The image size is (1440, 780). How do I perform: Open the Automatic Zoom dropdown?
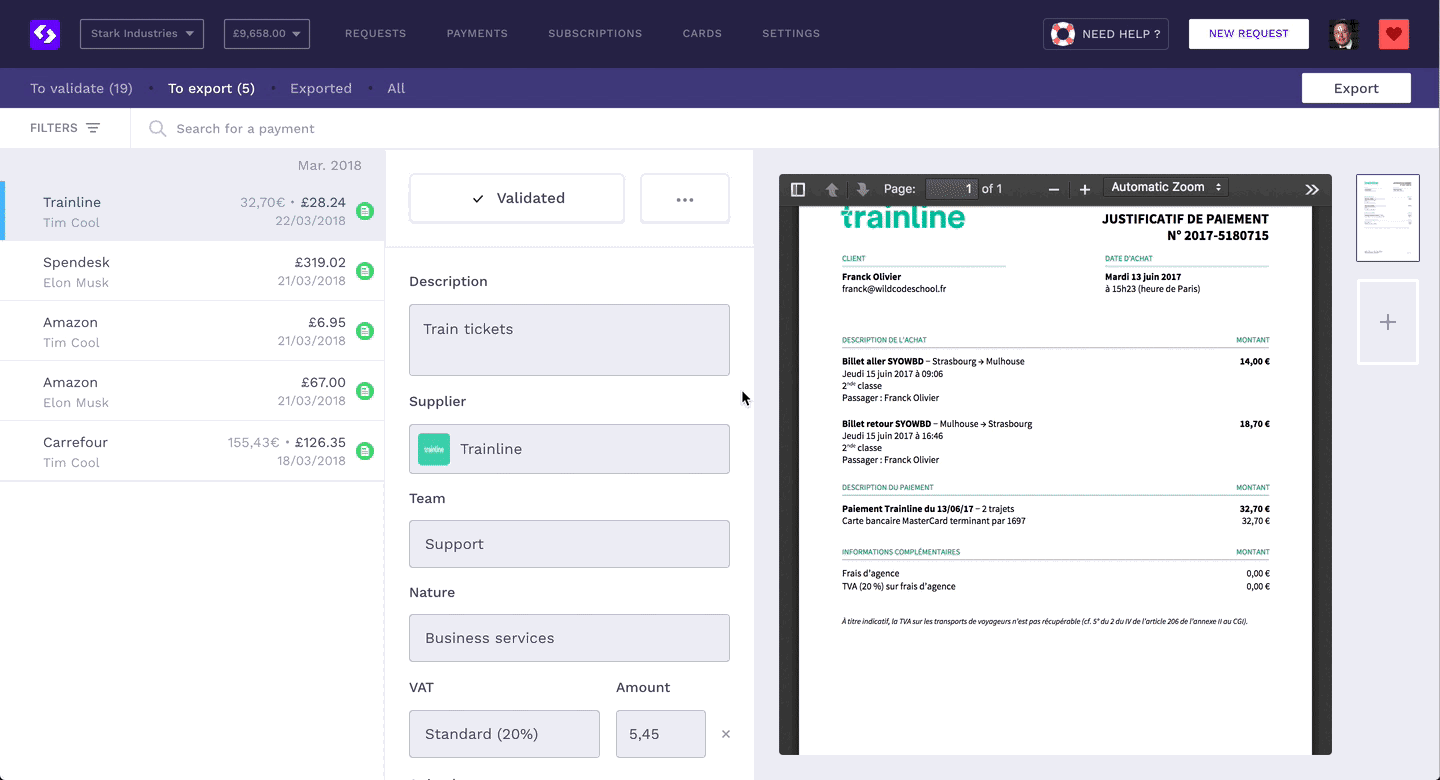click(x=1166, y=187)
